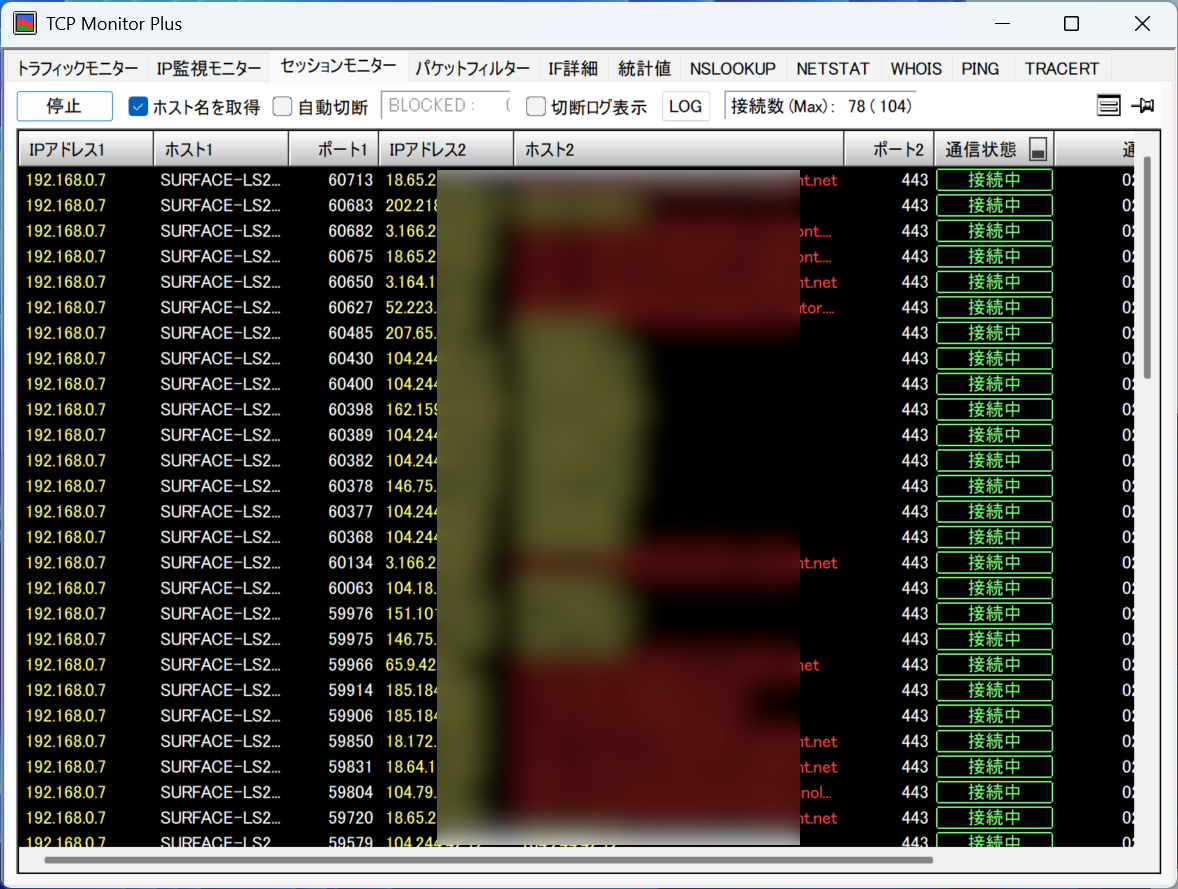
Task: Open the NSLOOKUP tab
Action: coord(732,68)
